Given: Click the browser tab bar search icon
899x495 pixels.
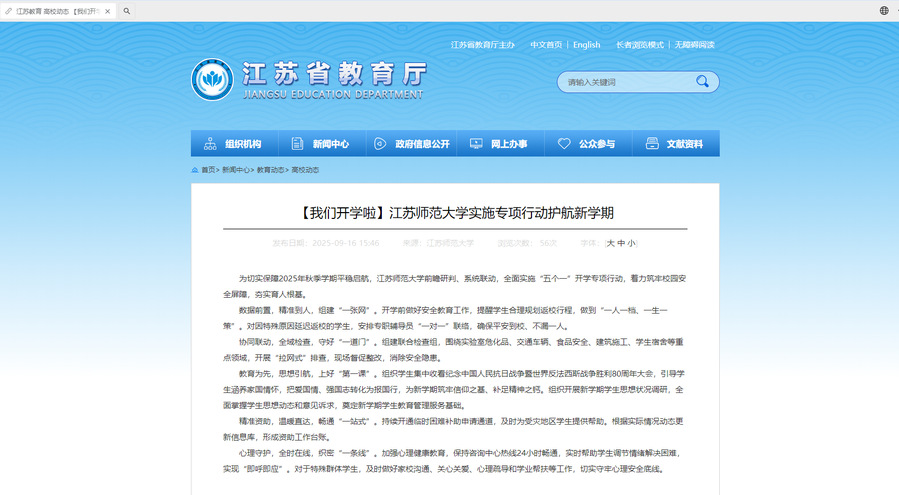Looking at the screenshot, I should 127,10.
